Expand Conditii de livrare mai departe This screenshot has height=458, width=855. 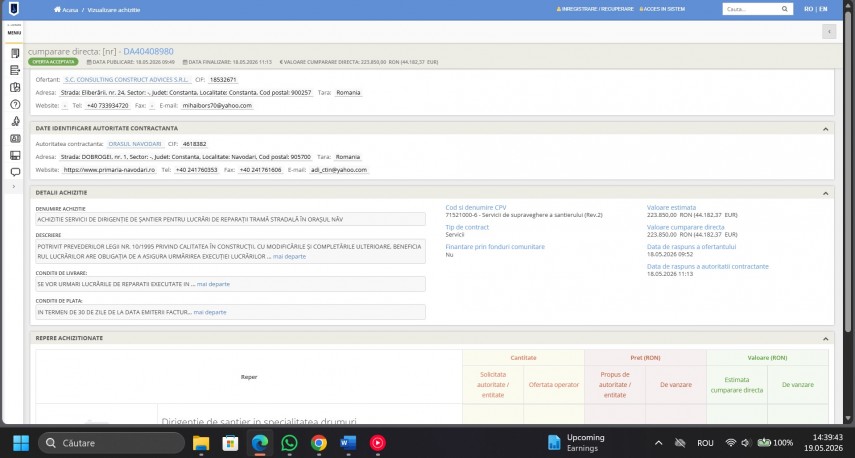(213, 284)
